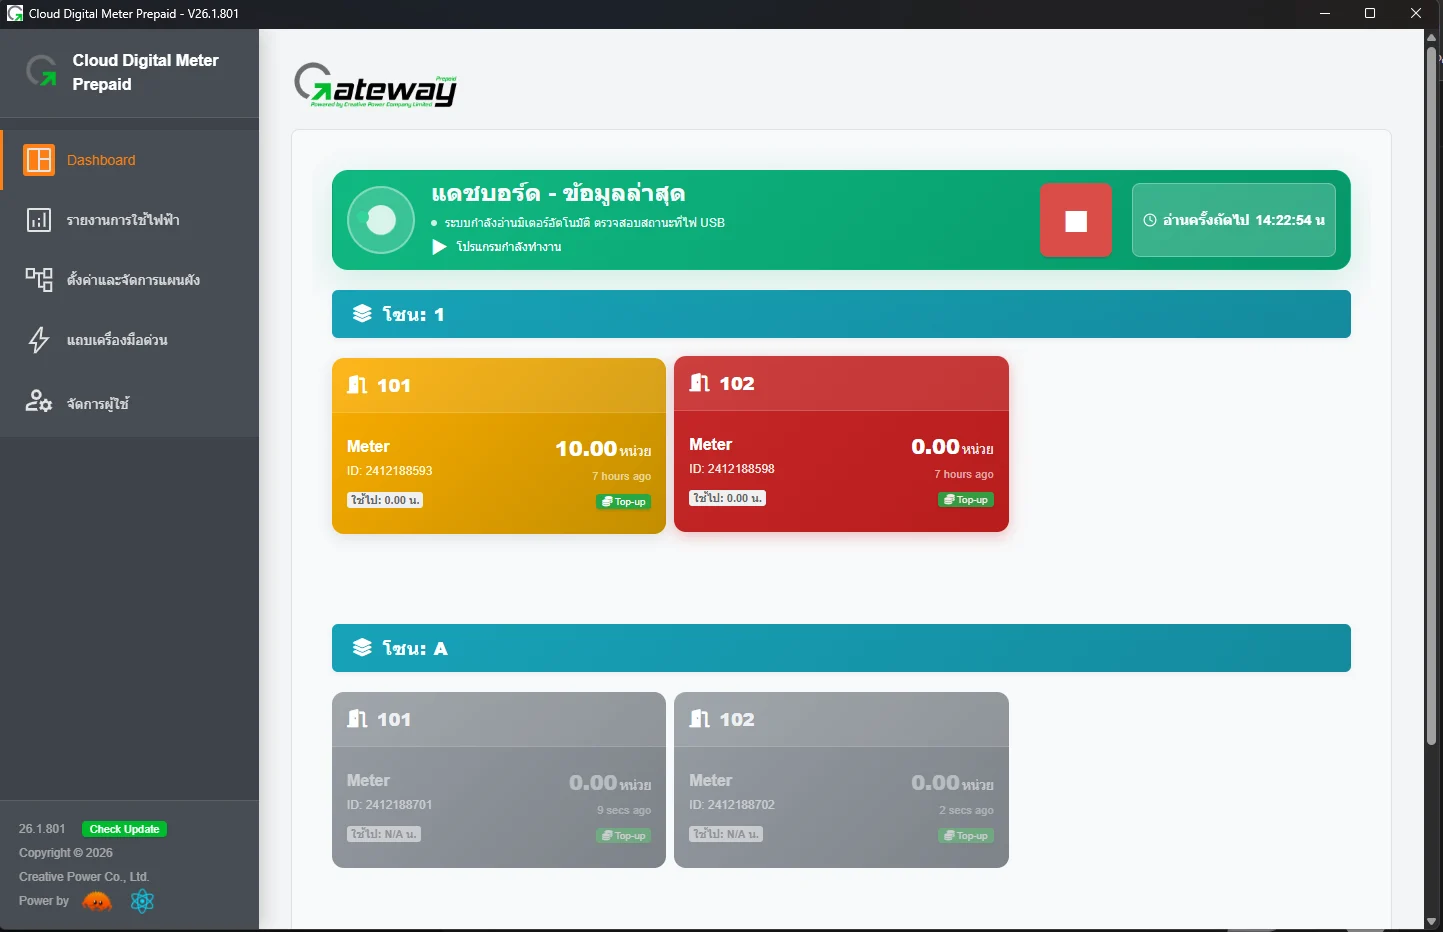Click the scrollbar down arrow
This screenshot has width=1443, height=932.
pyautogui.click(x=1431, y=921)
